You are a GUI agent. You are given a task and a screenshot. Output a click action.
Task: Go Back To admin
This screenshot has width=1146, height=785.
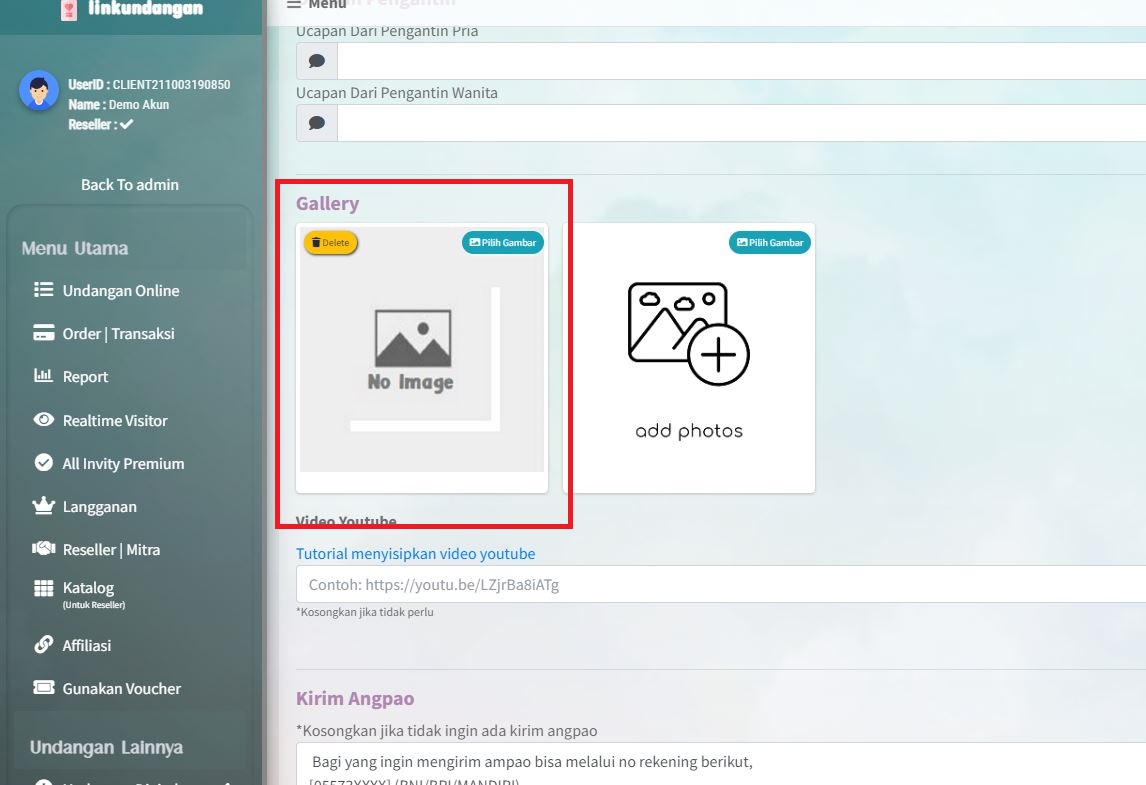[130, 184]
